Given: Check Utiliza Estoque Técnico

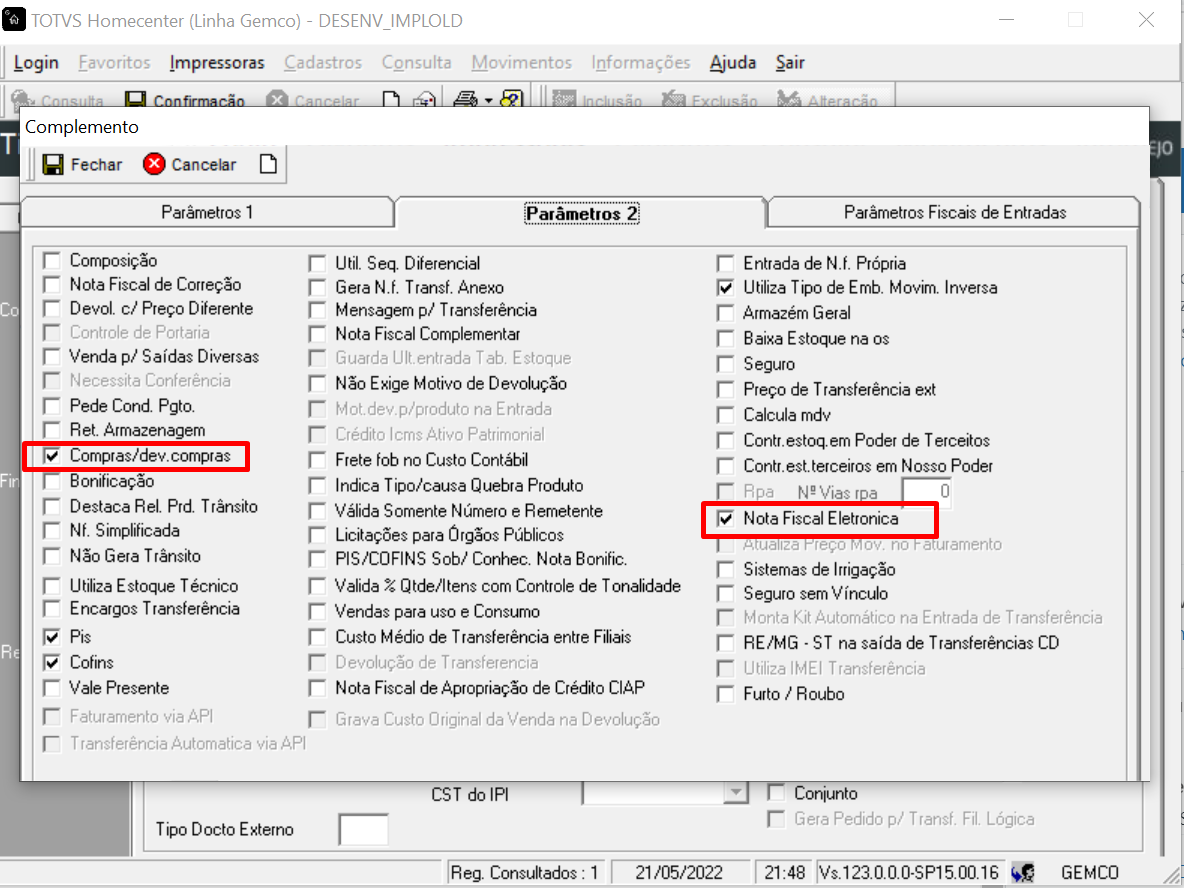Looking at the screenshot, I should click(x=51, y=587).
